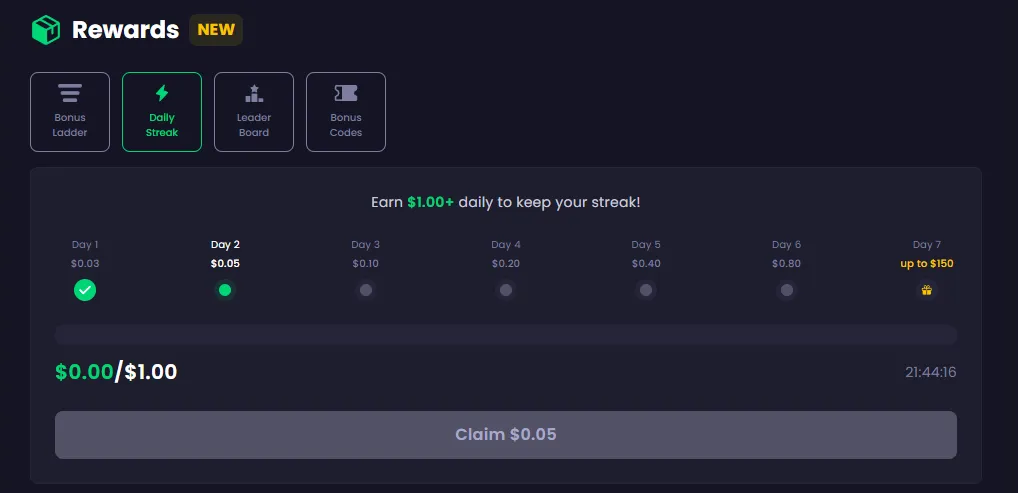Switch to the Leader Board tab
Screen dimensions: 1018x493
click(254, 112)
